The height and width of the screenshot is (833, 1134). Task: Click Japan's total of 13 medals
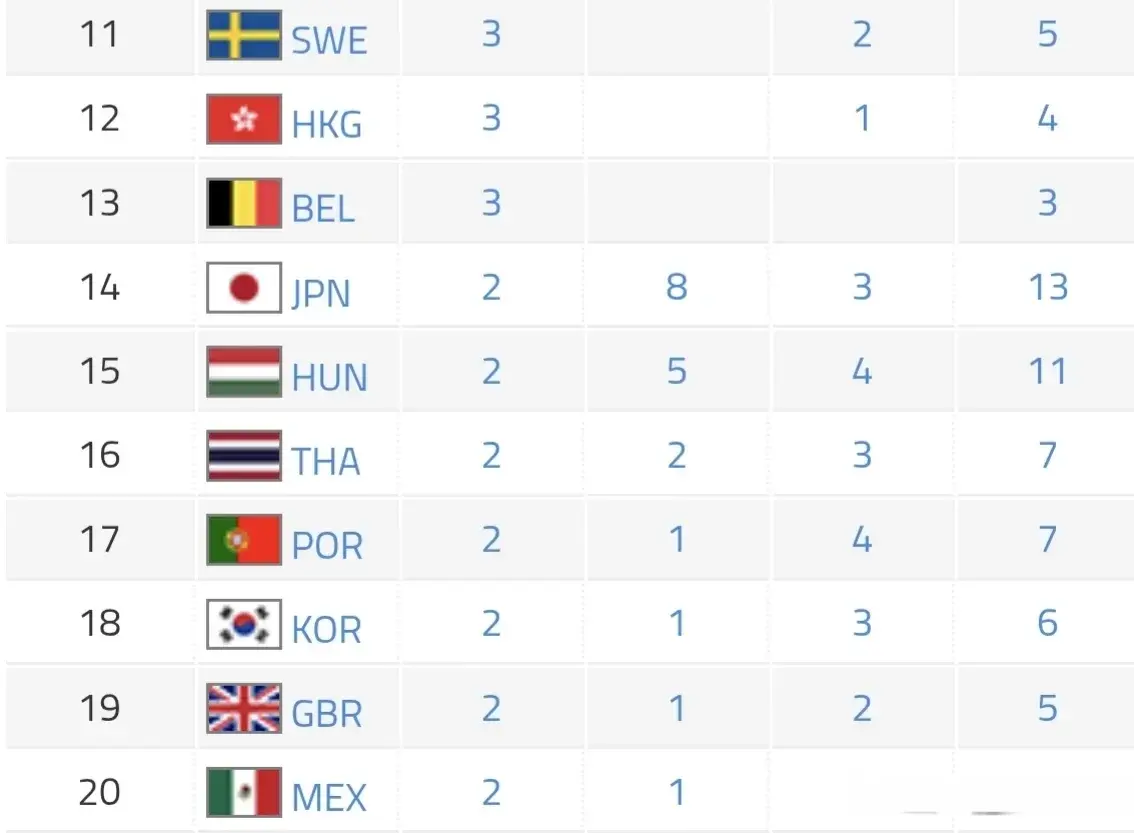(1048, 288)
